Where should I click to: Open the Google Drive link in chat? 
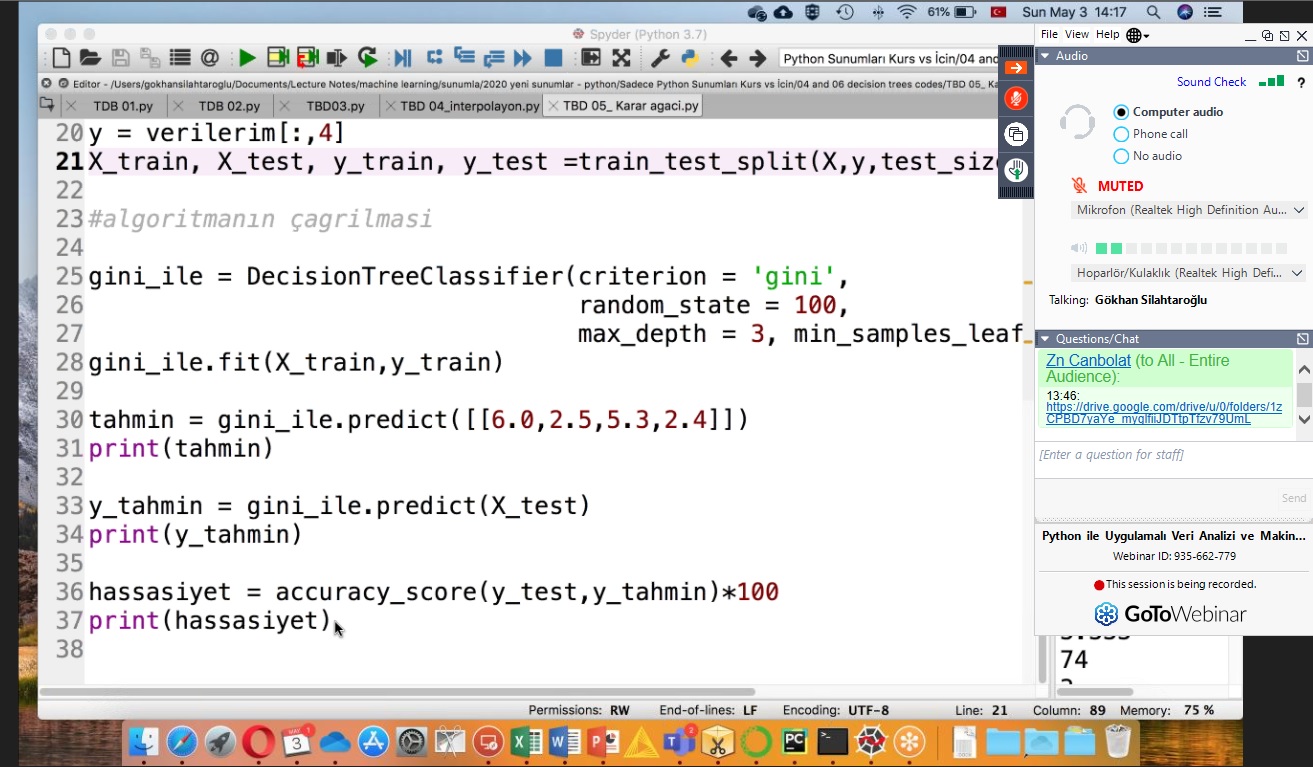(1163, 413)
